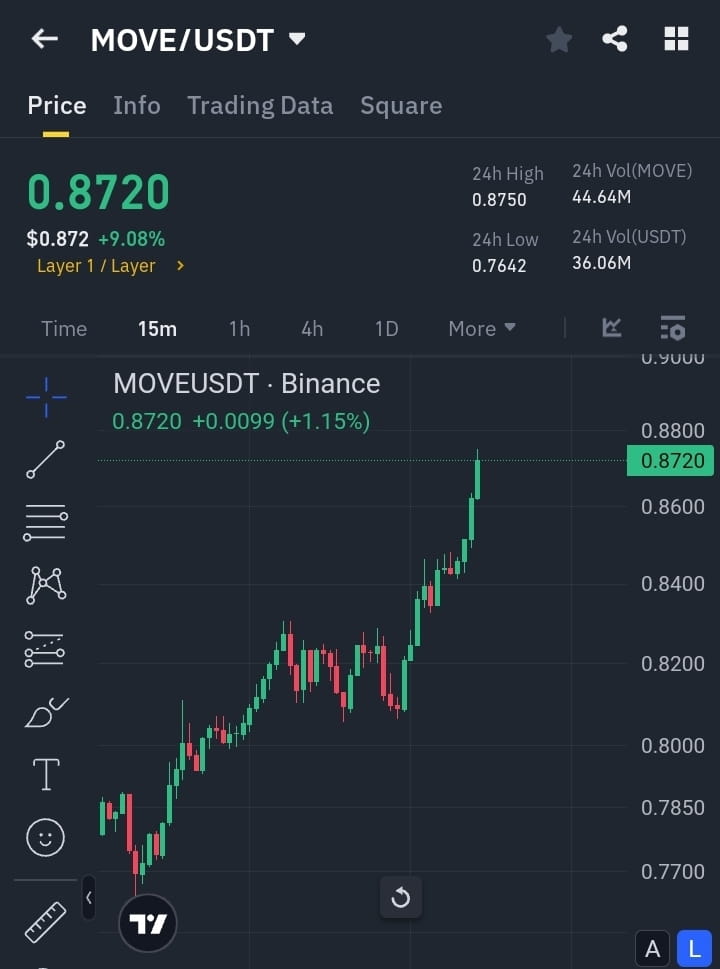This screenshot has height=969, width=720.
Task: Open the chart indicators icon
Action: tap(612, 328)
